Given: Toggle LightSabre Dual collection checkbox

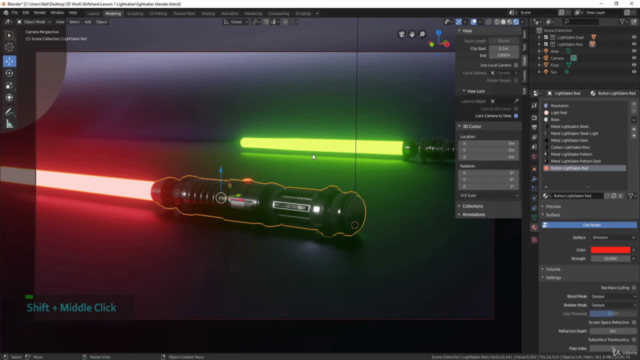Looking at the screenshot, I should coord(546,38).
